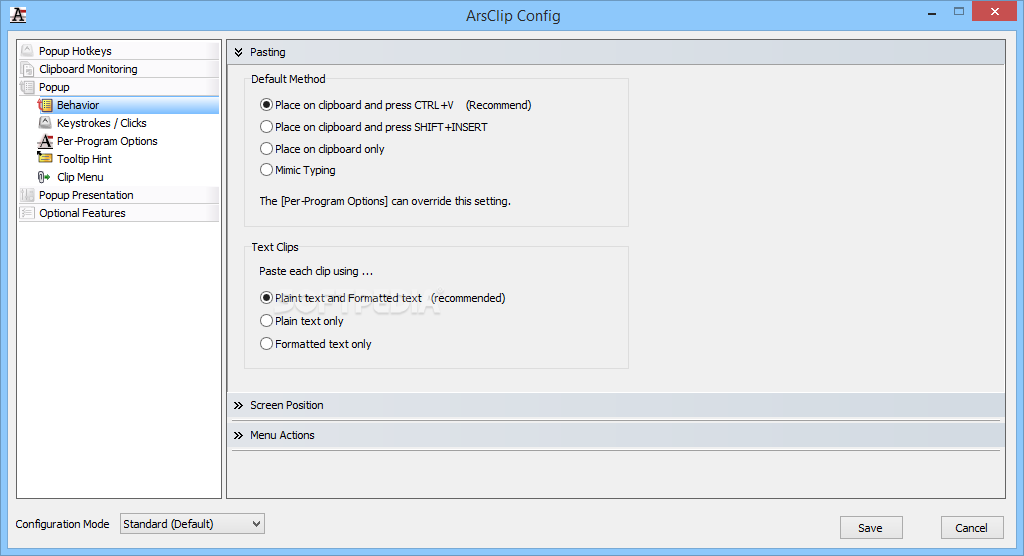
Task: Click the Text Clips group label
Action: (x=275, y=247)
